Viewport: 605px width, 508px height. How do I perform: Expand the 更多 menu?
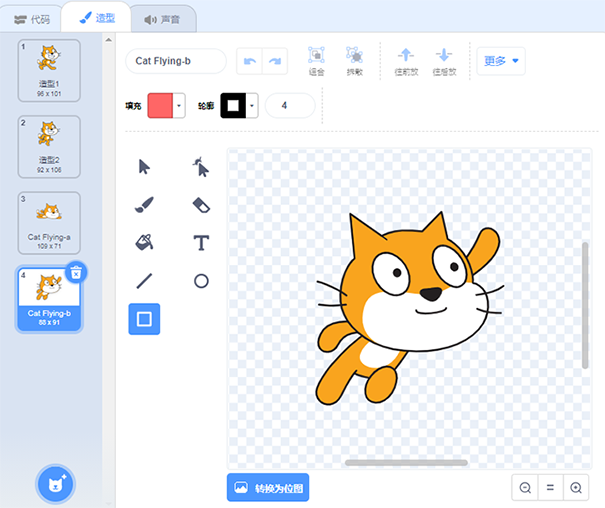pyautogui.click(x=501, y=61)
